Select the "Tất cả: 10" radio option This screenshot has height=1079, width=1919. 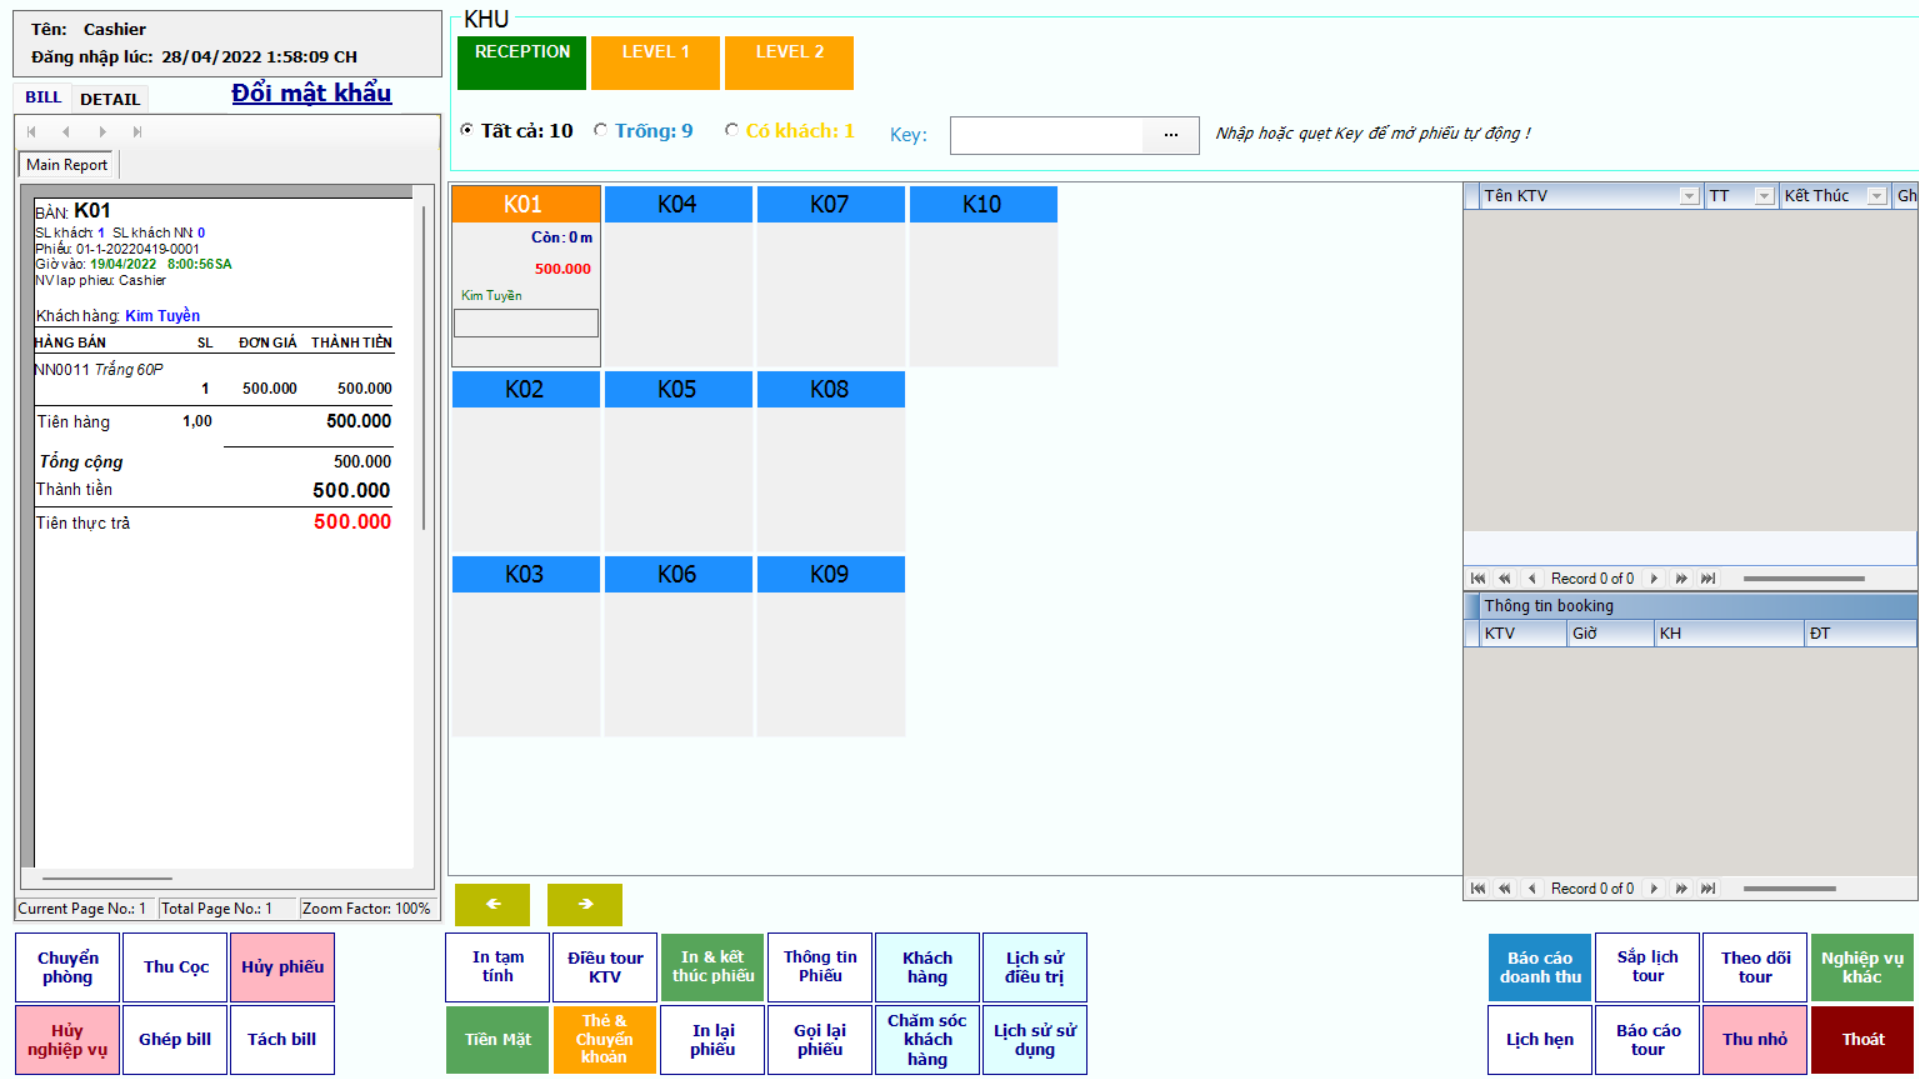(467, 130)
